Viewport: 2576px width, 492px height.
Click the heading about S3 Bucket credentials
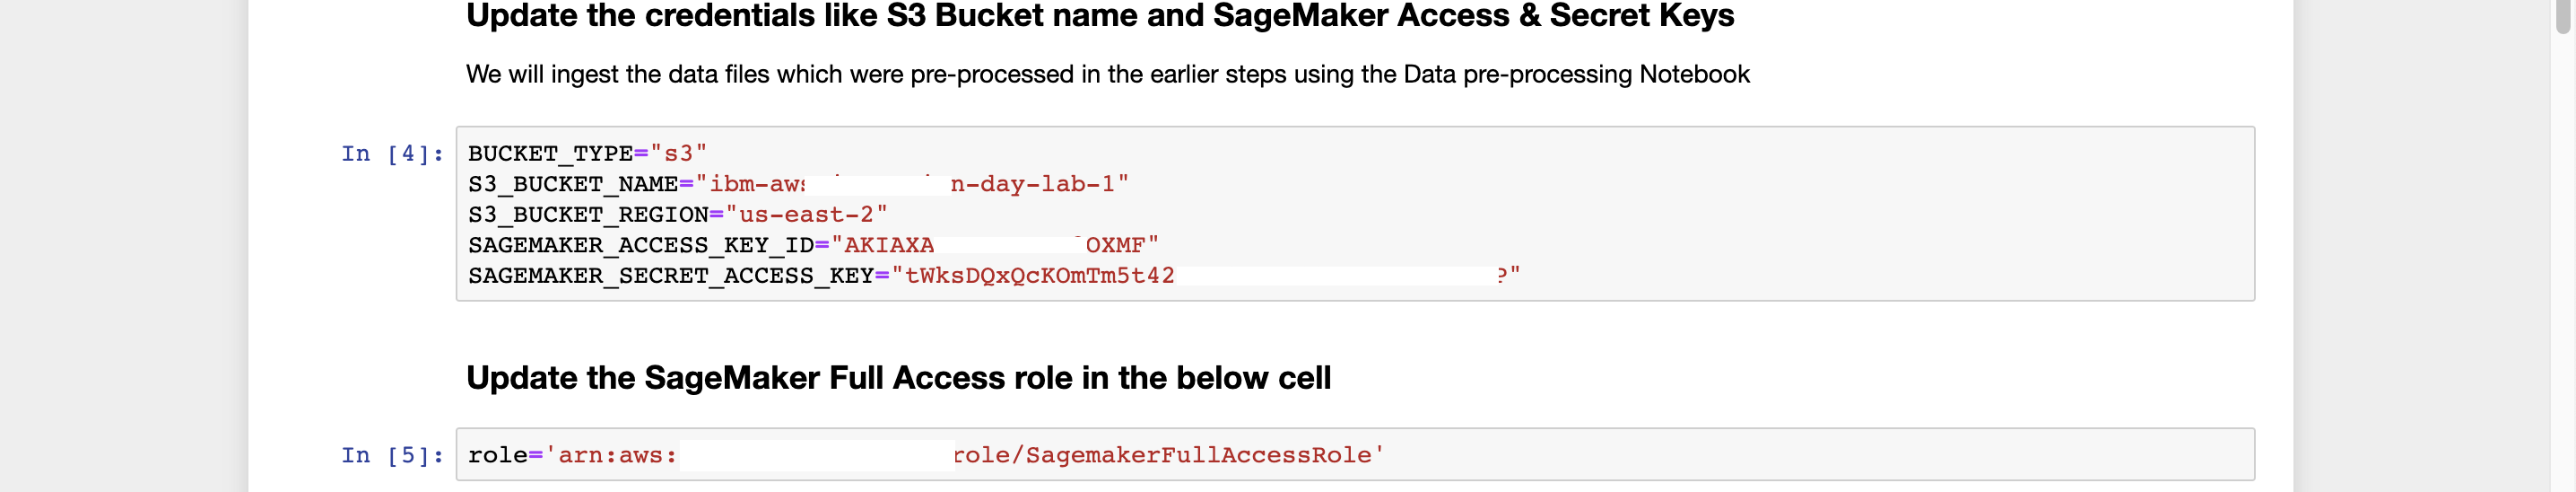pos(1100,16)
